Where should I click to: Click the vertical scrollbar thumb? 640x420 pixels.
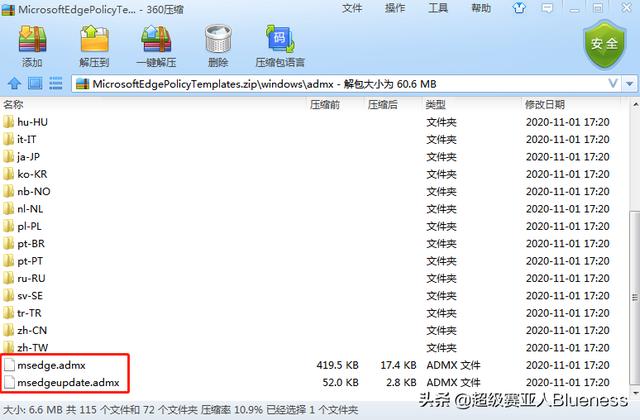tap(635, 297)
